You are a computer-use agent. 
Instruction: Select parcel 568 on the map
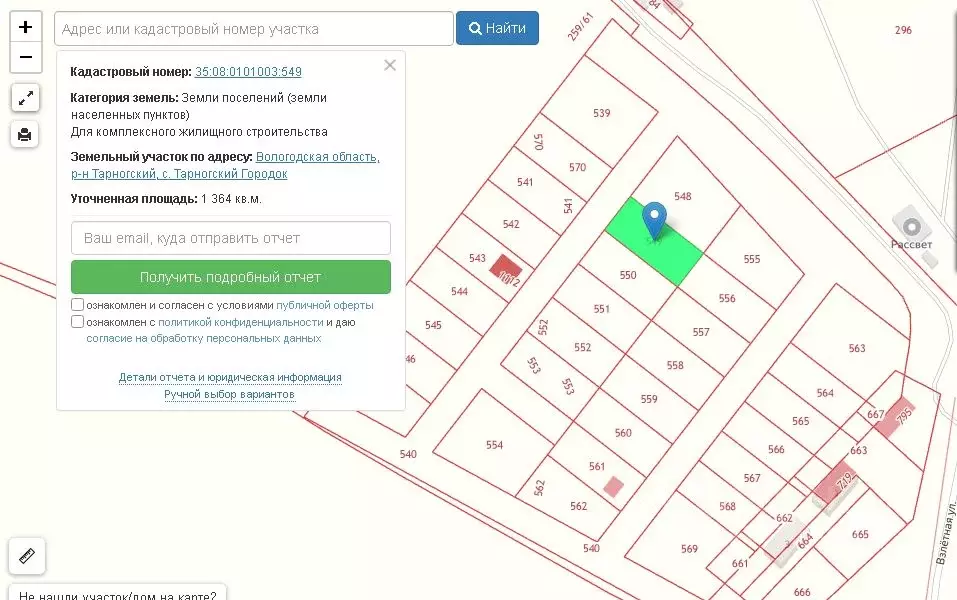[727, 507]
